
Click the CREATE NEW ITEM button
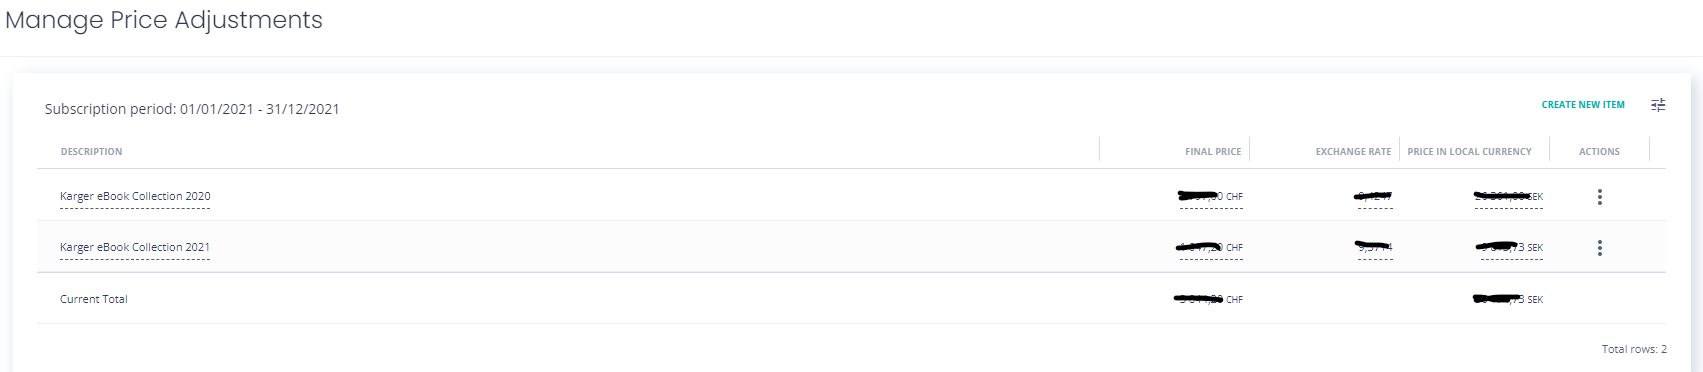[x=1583, y=105]
